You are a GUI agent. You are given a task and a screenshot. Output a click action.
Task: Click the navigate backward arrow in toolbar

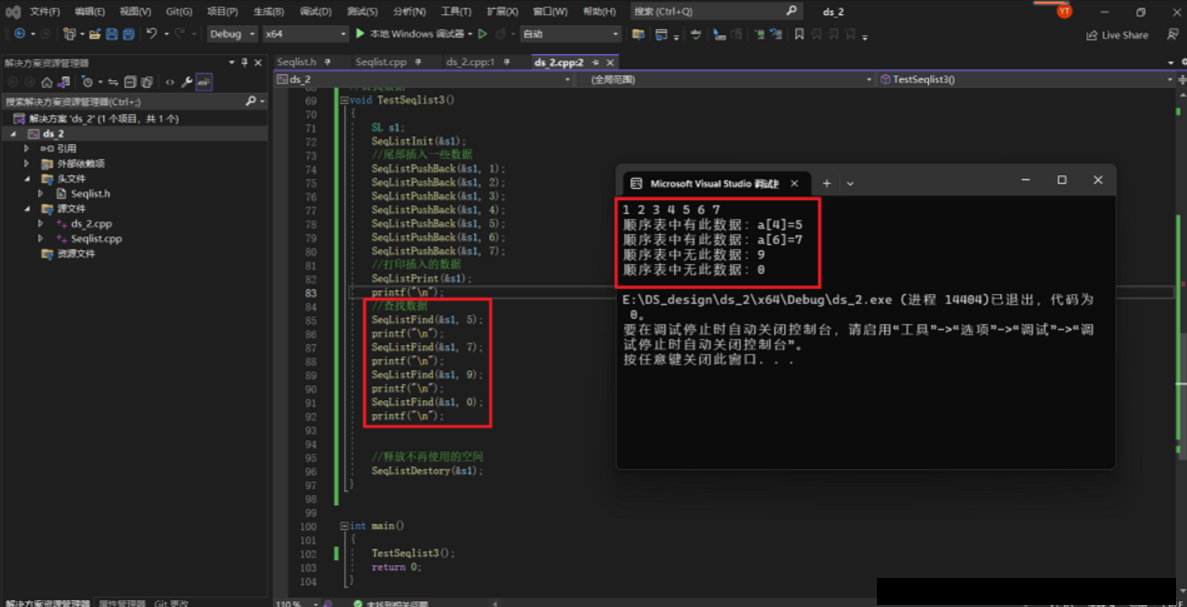coord(19,34)
